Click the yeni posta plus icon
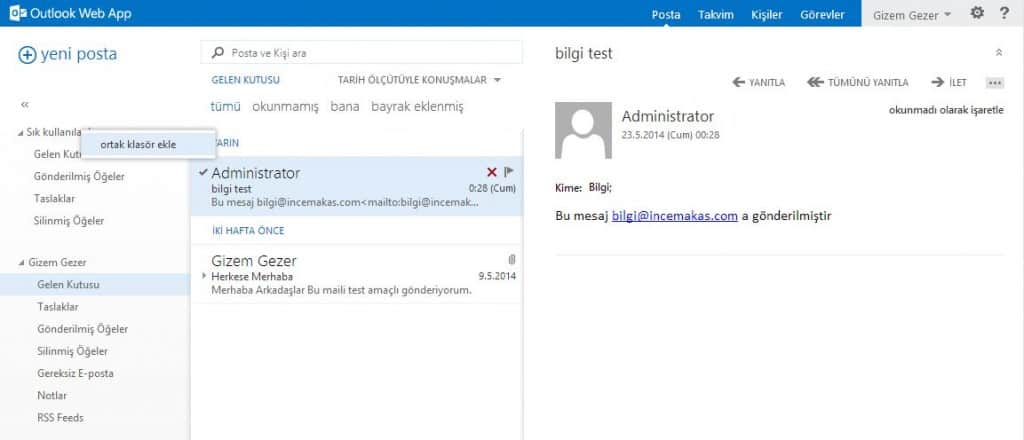This screenshot has height=440, width=1024. (x=27, y=55)
